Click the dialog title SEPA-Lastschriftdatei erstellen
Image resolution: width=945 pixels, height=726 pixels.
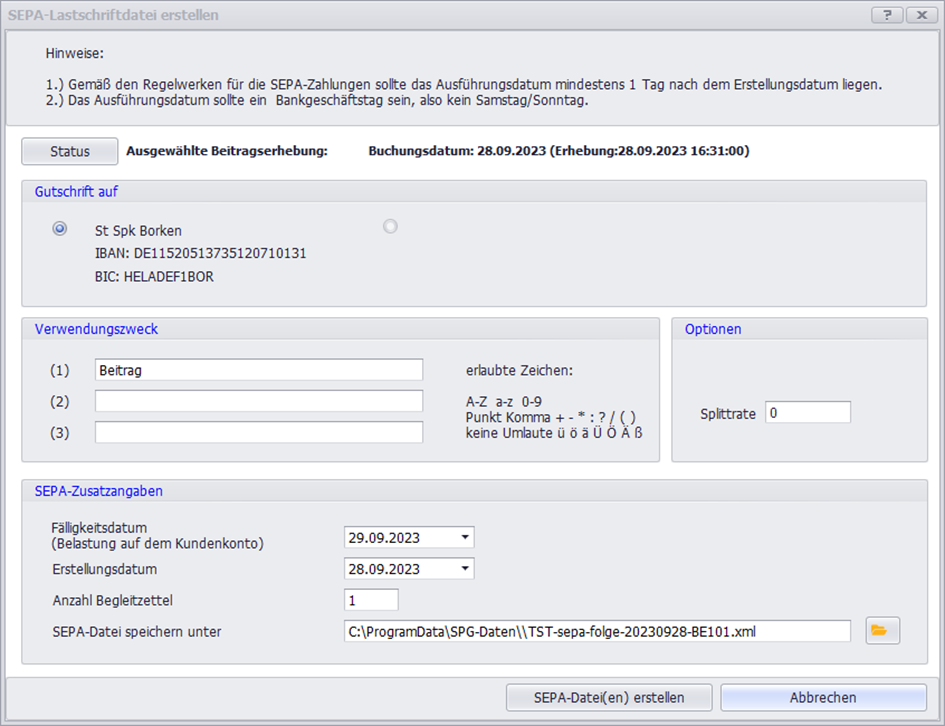(x=113, y=15)
